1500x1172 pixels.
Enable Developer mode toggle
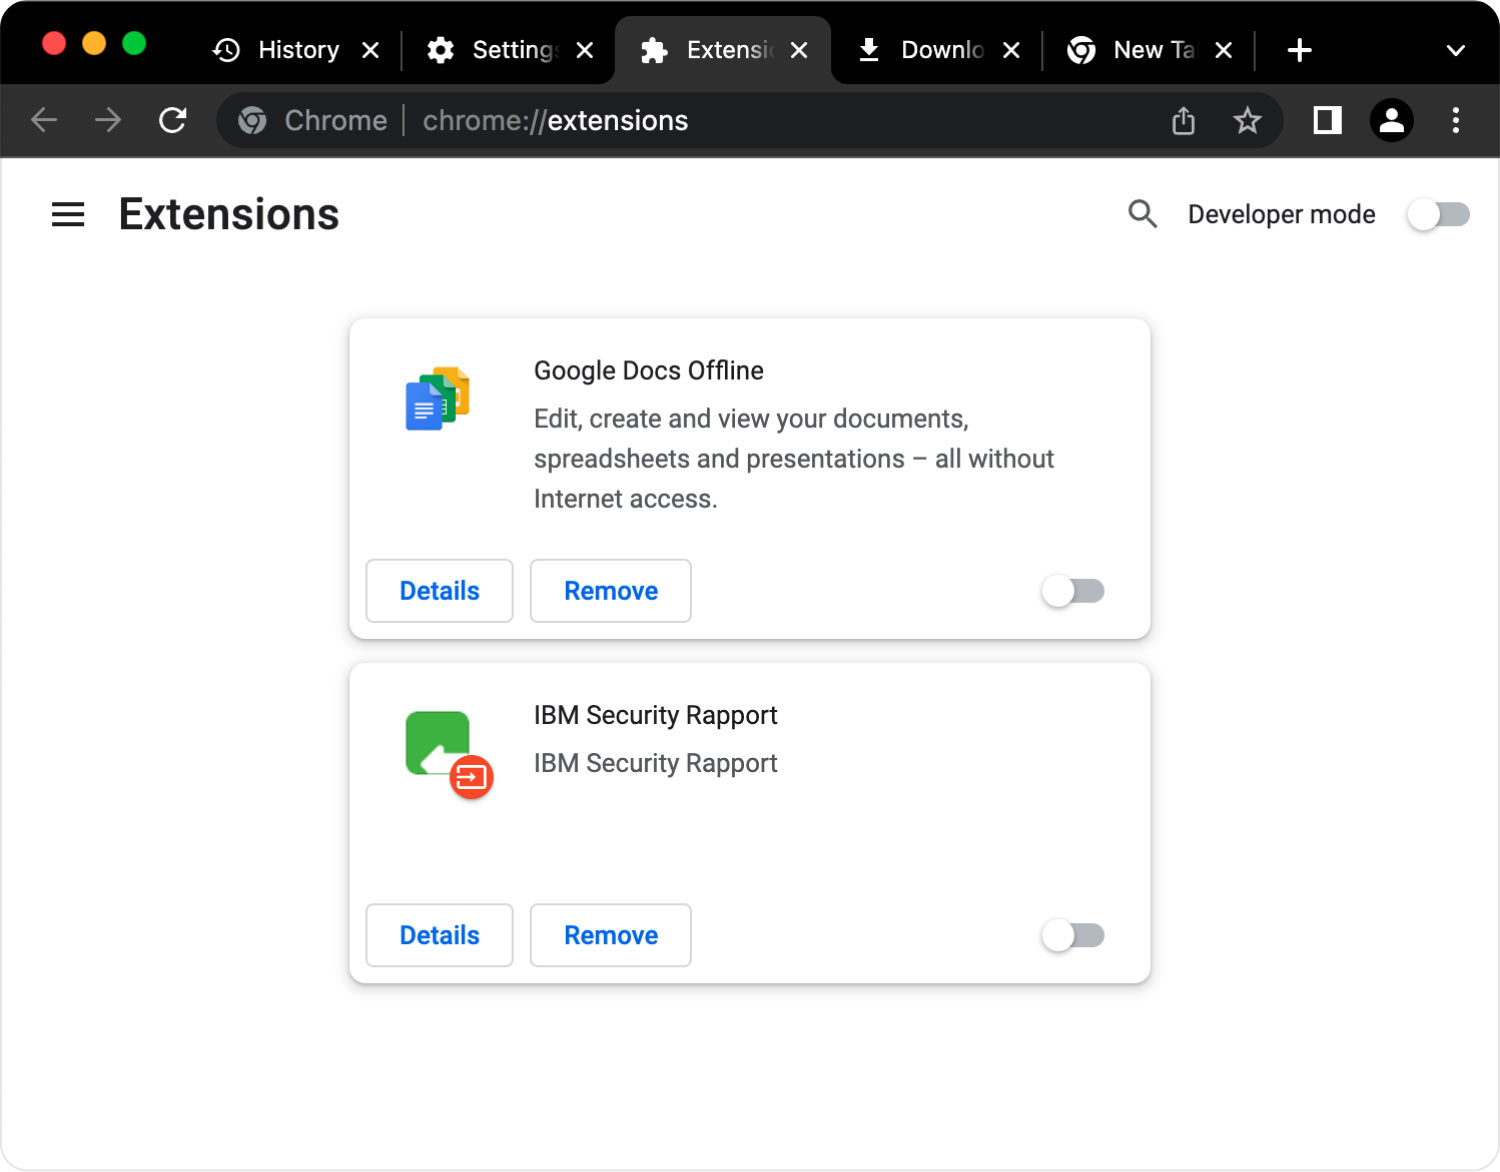point(1438,214)
